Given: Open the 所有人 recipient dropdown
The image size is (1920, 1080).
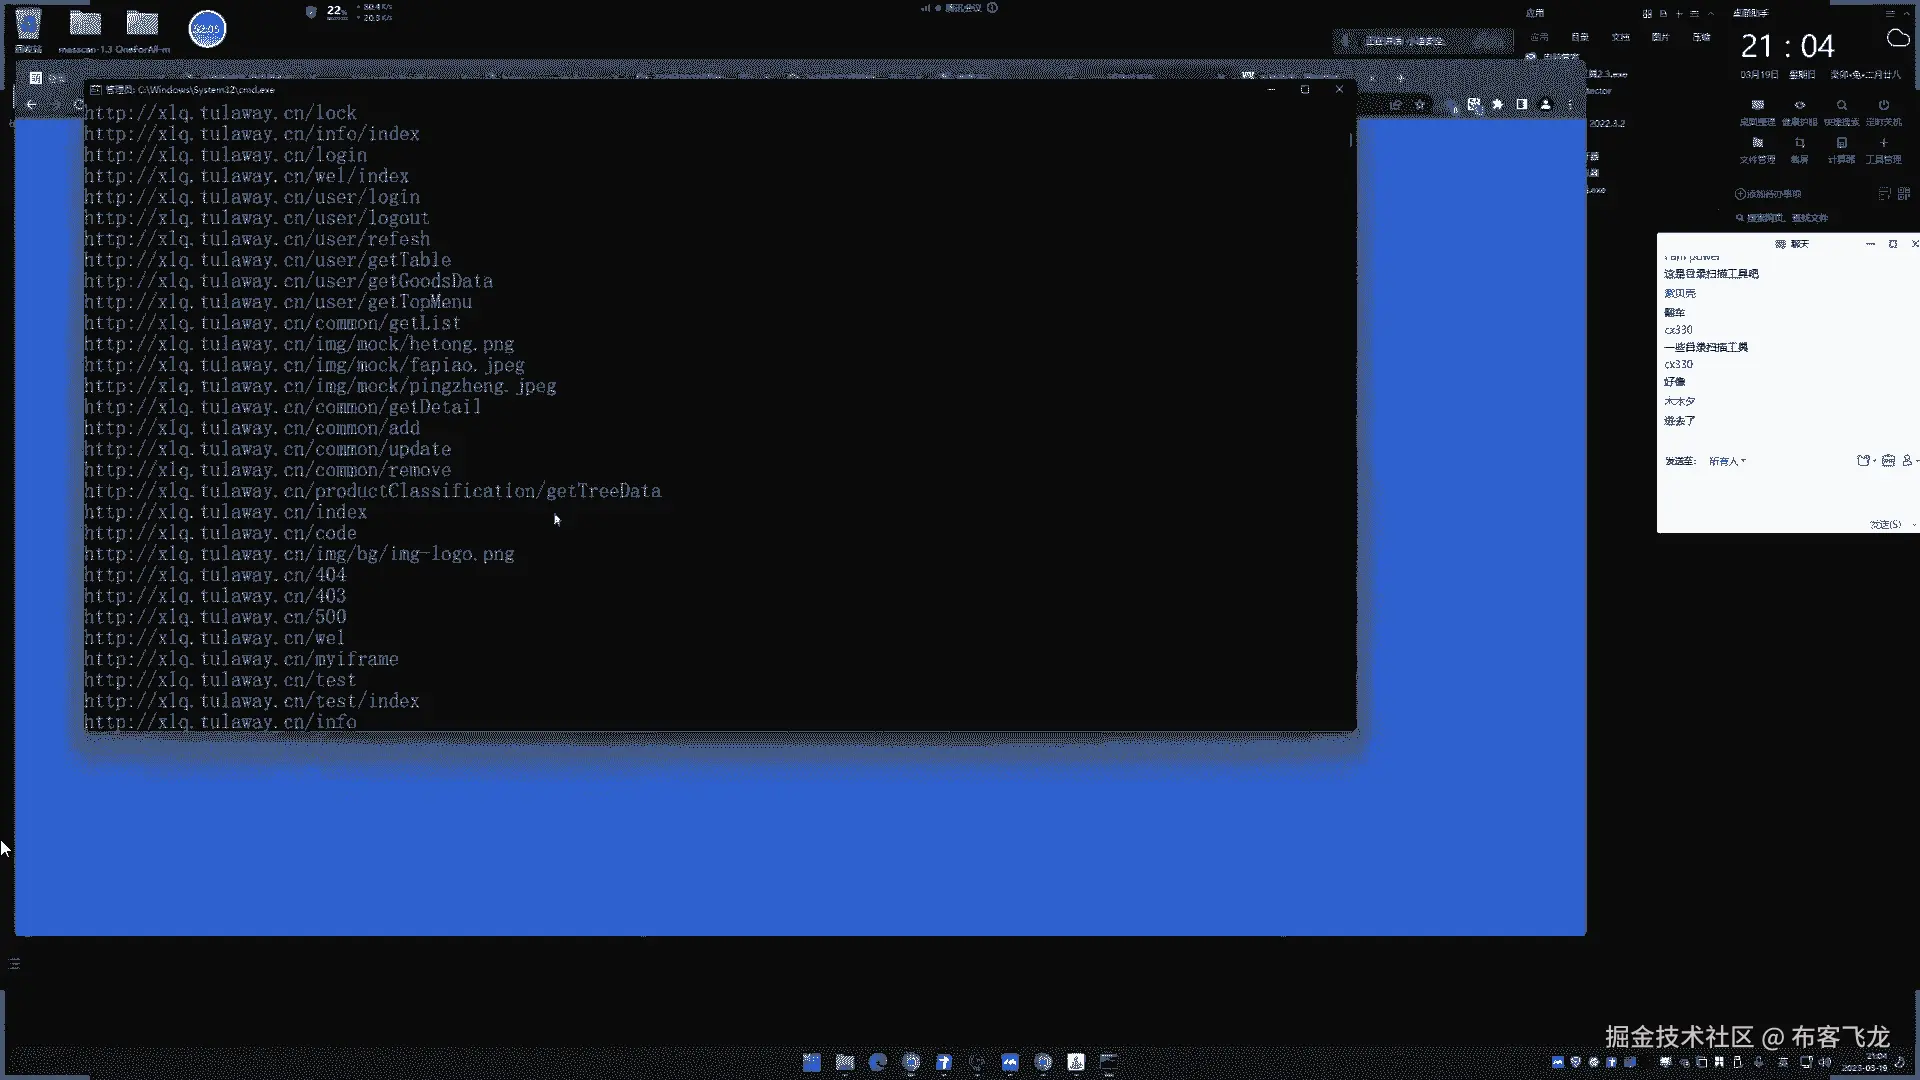Looking at the screenshot, I should (x=1727, y=461).
